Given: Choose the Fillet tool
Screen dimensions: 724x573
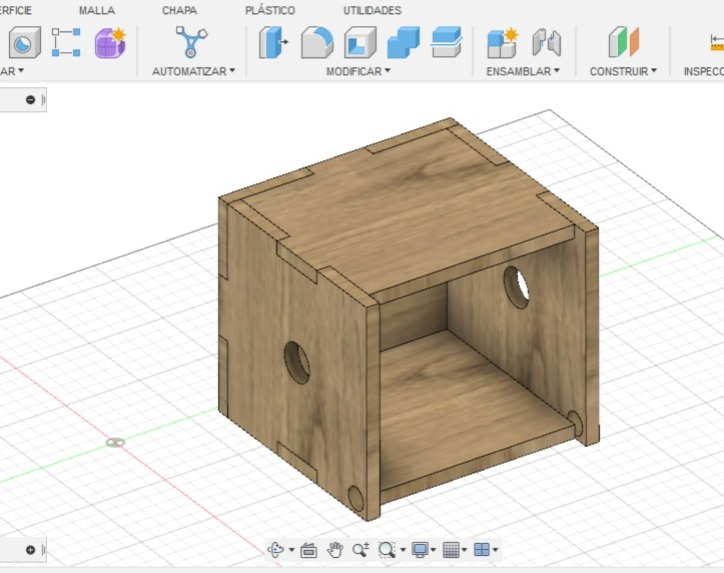Looking at the screenshot, I should [317, 42].
